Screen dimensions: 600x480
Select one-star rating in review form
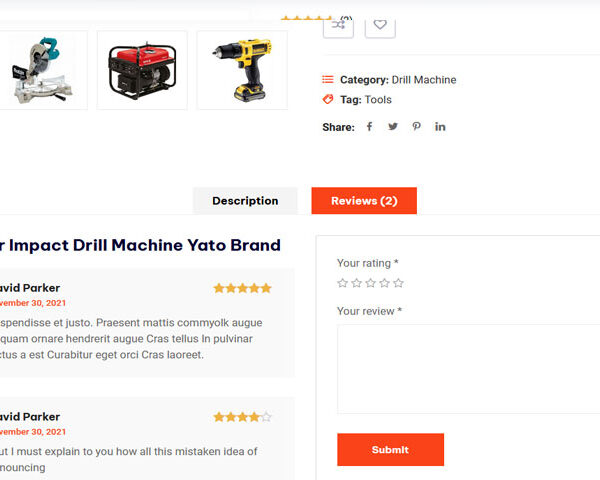coord(342,283)
